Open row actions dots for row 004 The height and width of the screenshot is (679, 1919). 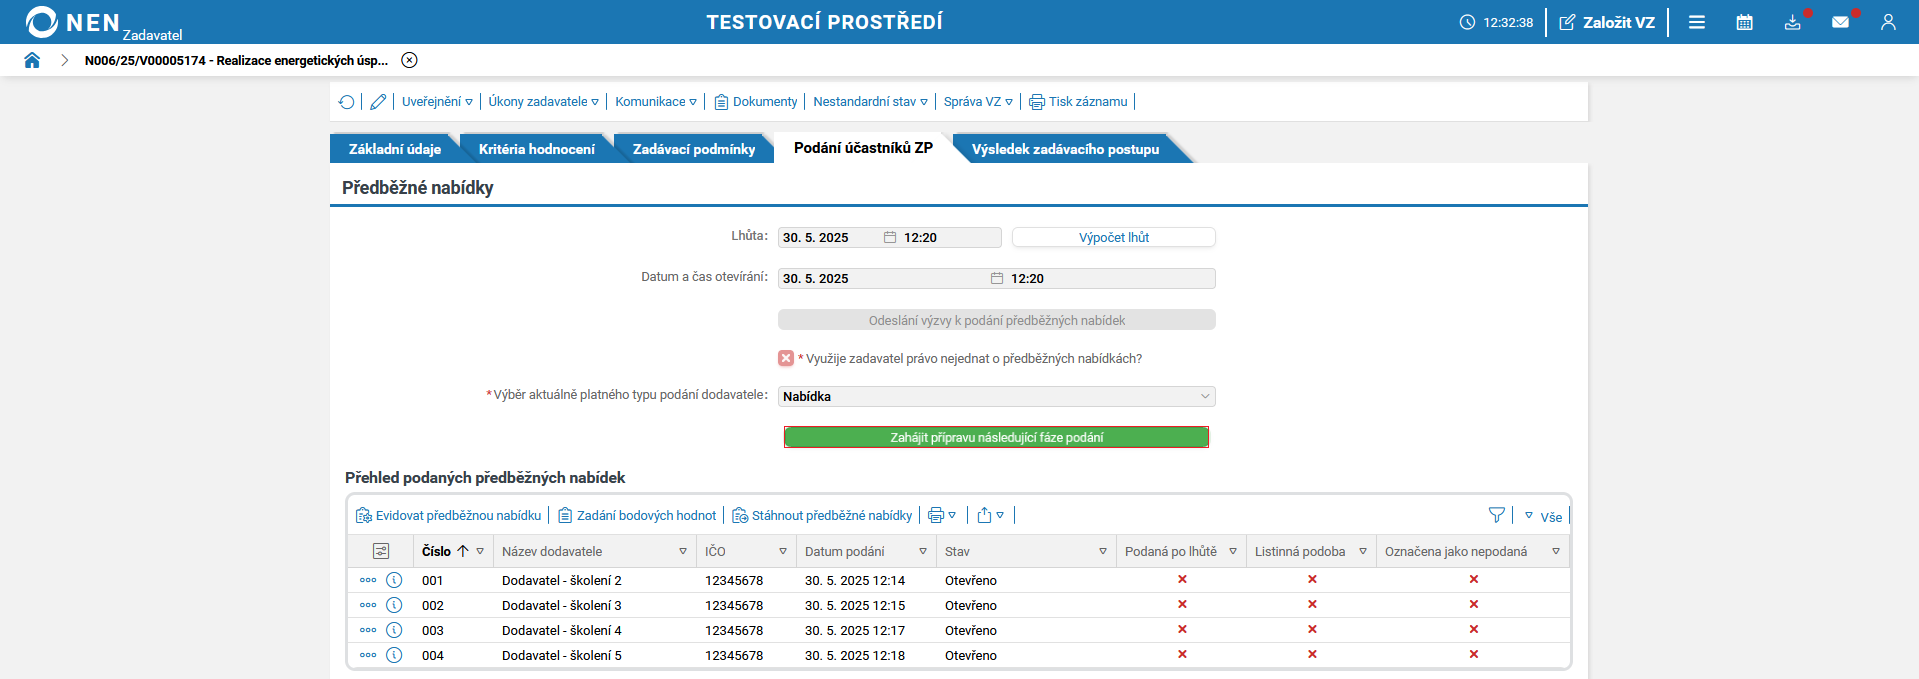(368, 655)
